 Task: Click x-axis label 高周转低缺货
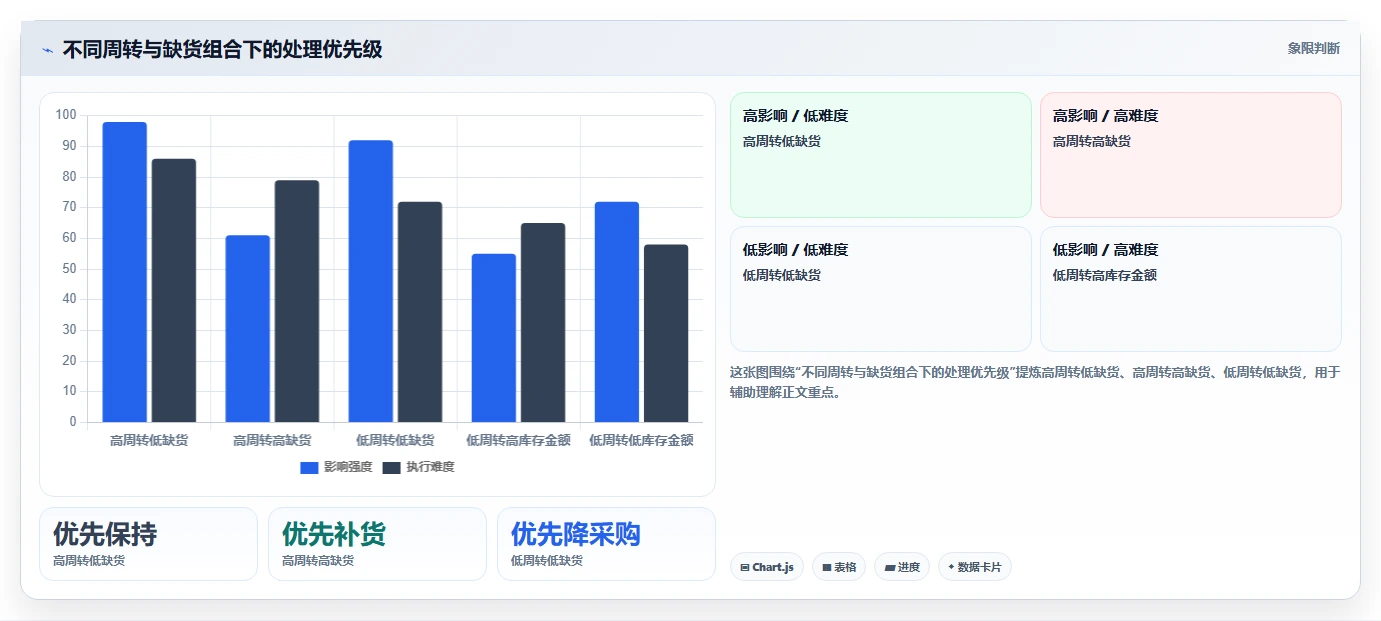(148, 440)
